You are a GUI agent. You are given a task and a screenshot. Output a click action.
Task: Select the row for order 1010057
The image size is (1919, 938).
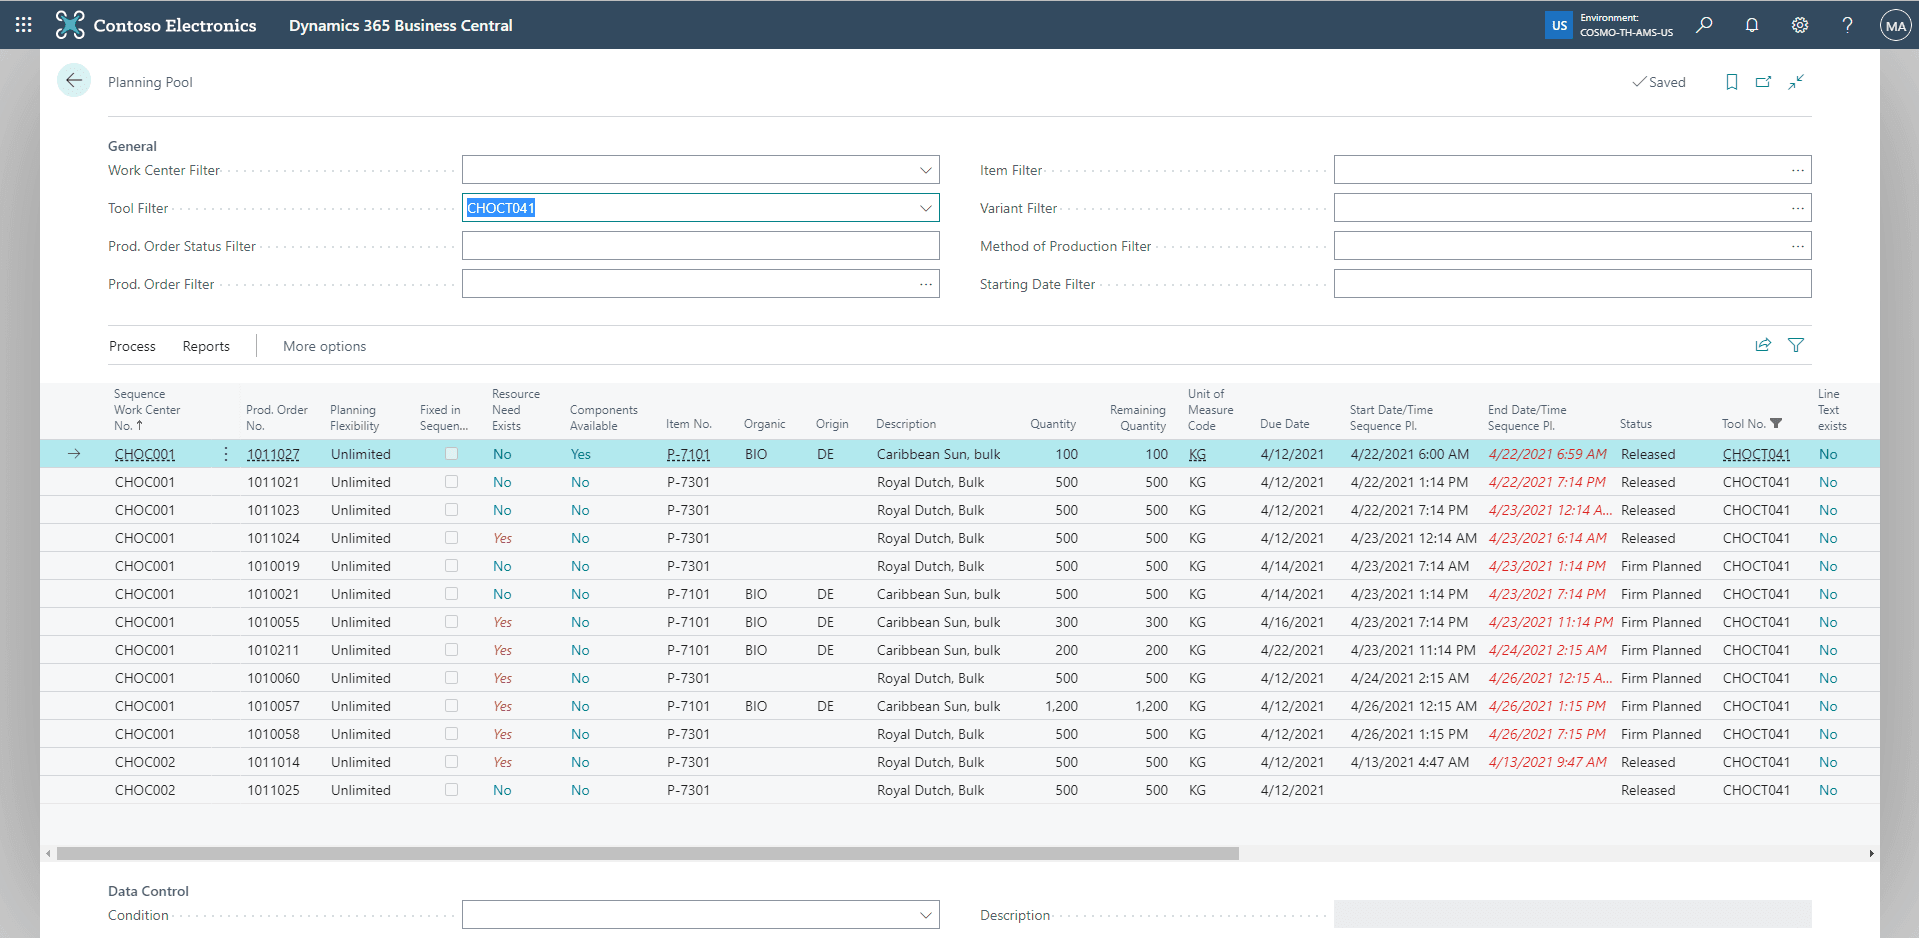(960, 706)
